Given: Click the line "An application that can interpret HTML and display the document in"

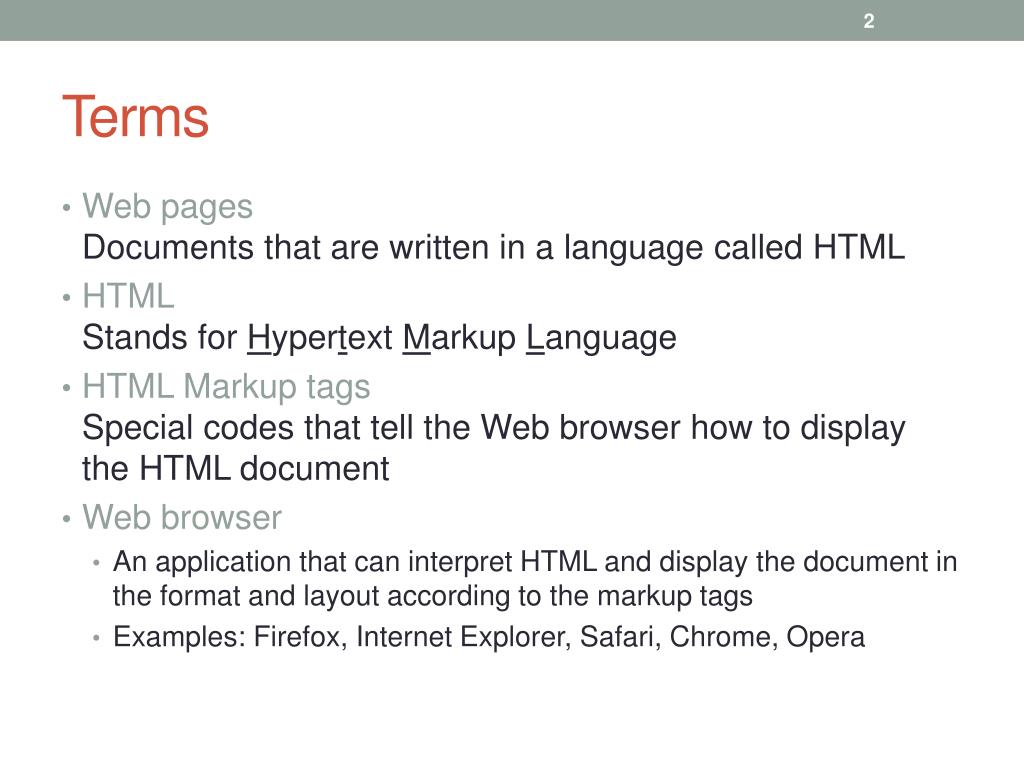Looking at the screenshot, I should 535,562.
